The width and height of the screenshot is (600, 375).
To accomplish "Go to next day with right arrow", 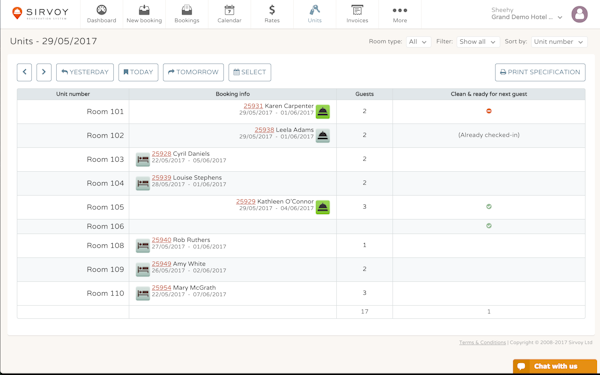I will (x=44, y=72).
